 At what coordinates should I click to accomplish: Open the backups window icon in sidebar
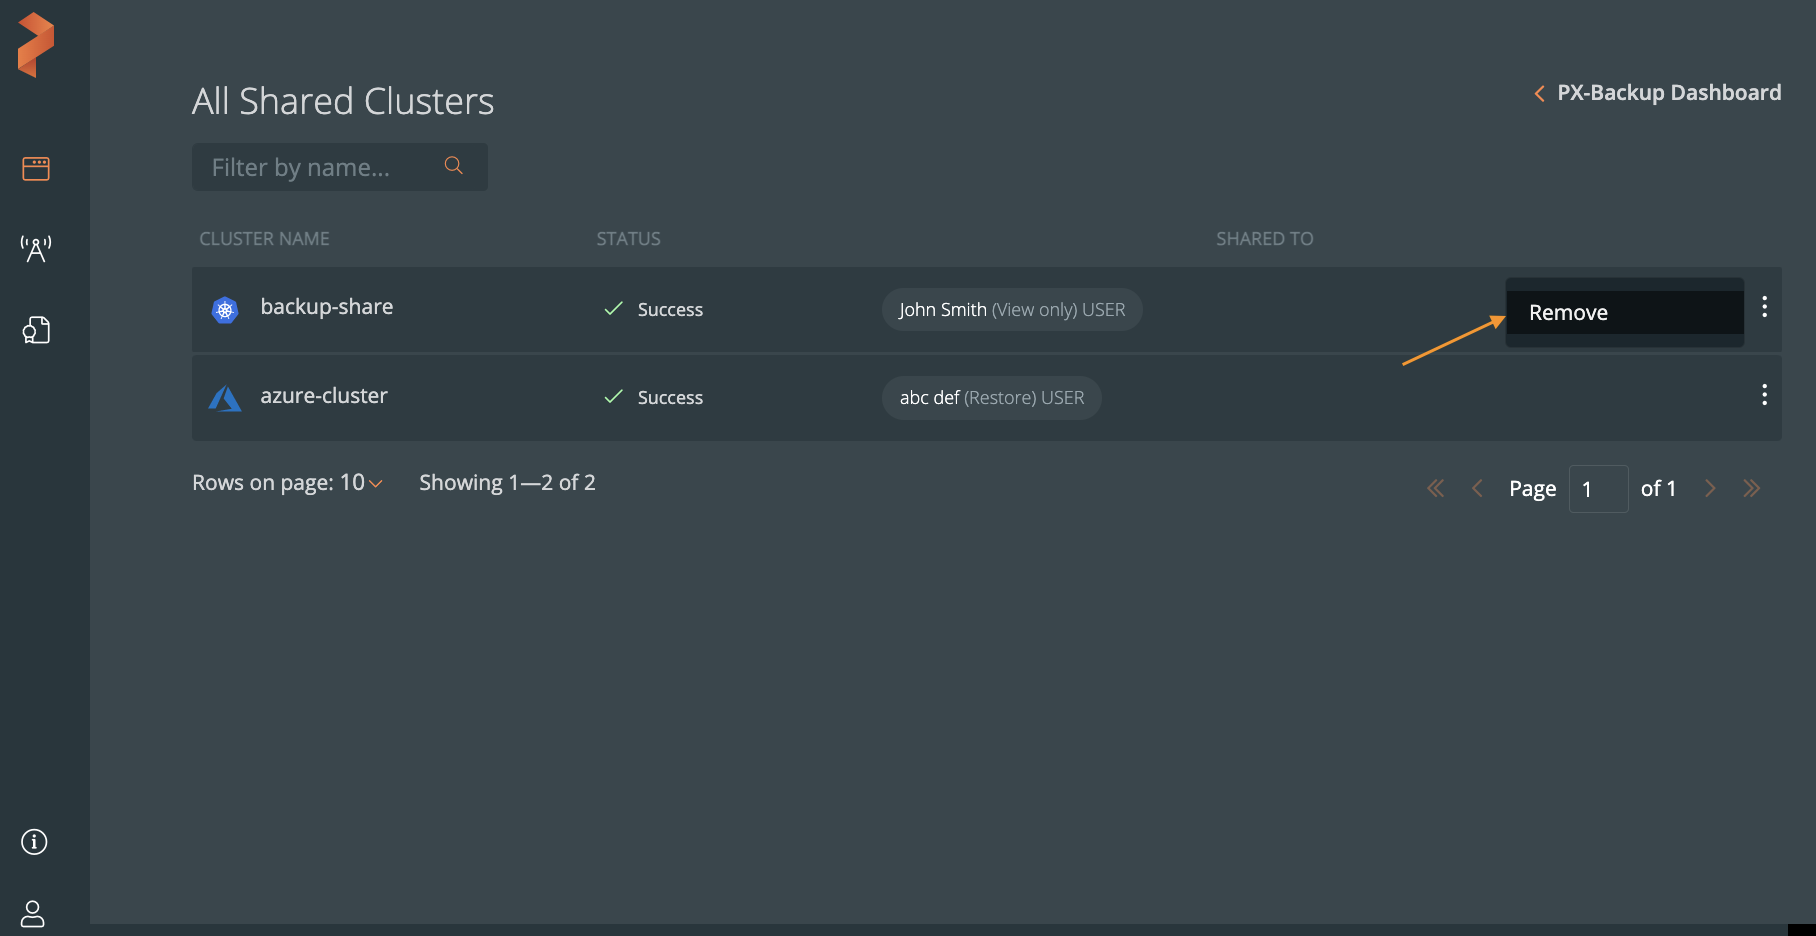(x=36, y=168)
